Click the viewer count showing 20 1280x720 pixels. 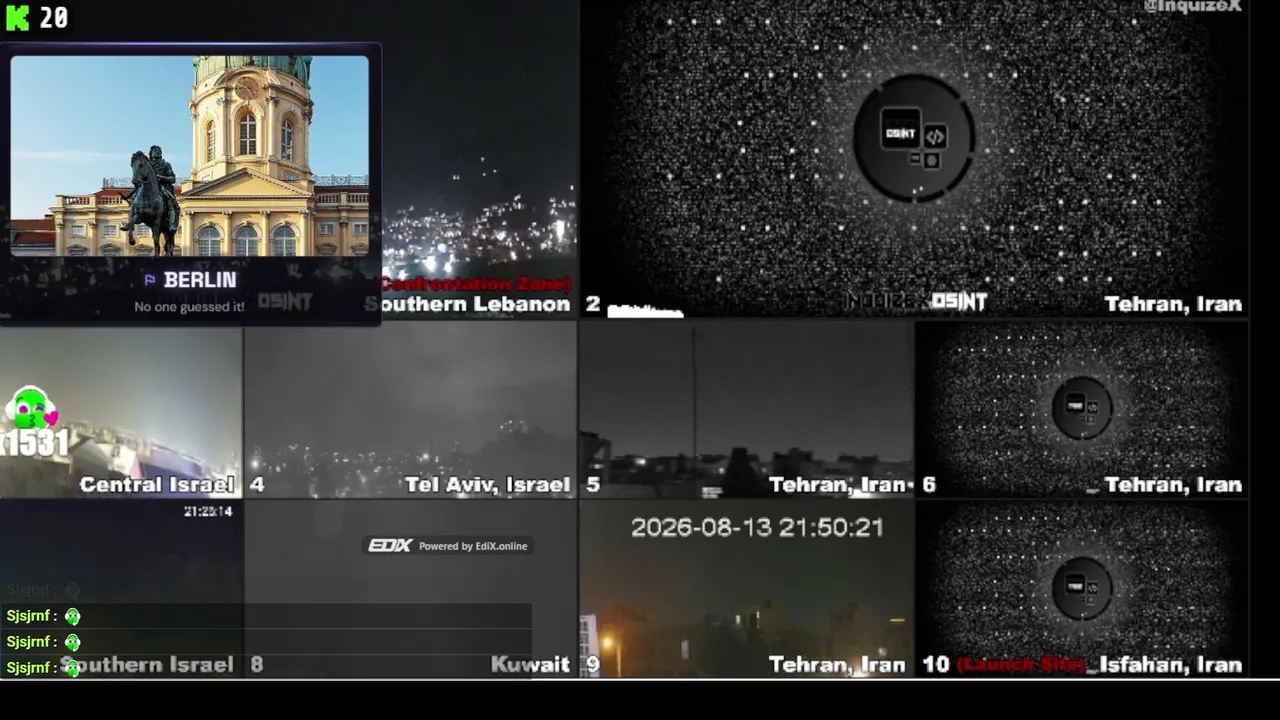coord(54,18)
